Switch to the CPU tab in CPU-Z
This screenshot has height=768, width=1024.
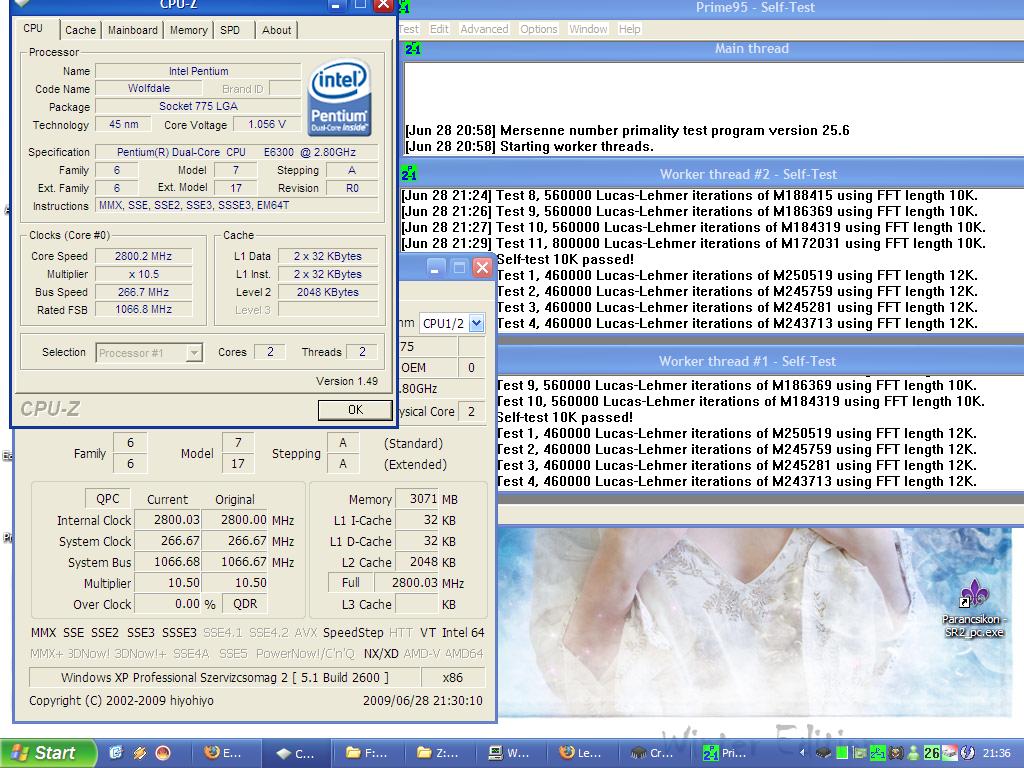33,29
